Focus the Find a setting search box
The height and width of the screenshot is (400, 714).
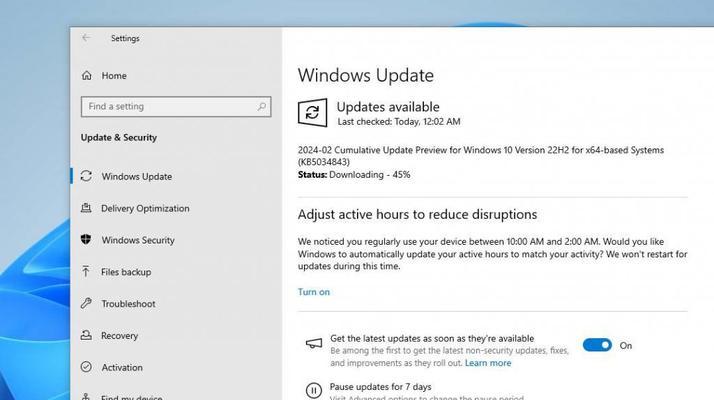pyautogui.click(x=176, y=107)
